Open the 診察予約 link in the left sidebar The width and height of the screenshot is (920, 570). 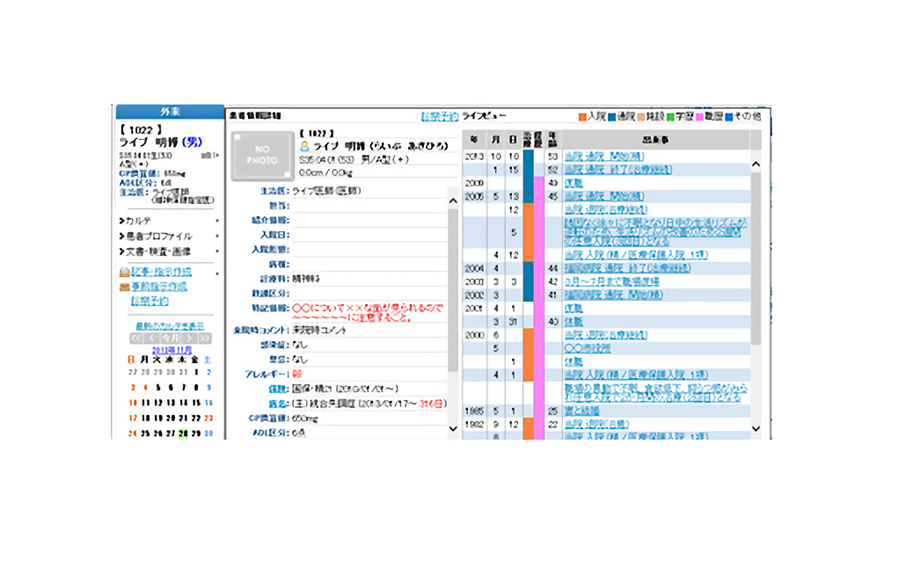click(x=149, y=300)
